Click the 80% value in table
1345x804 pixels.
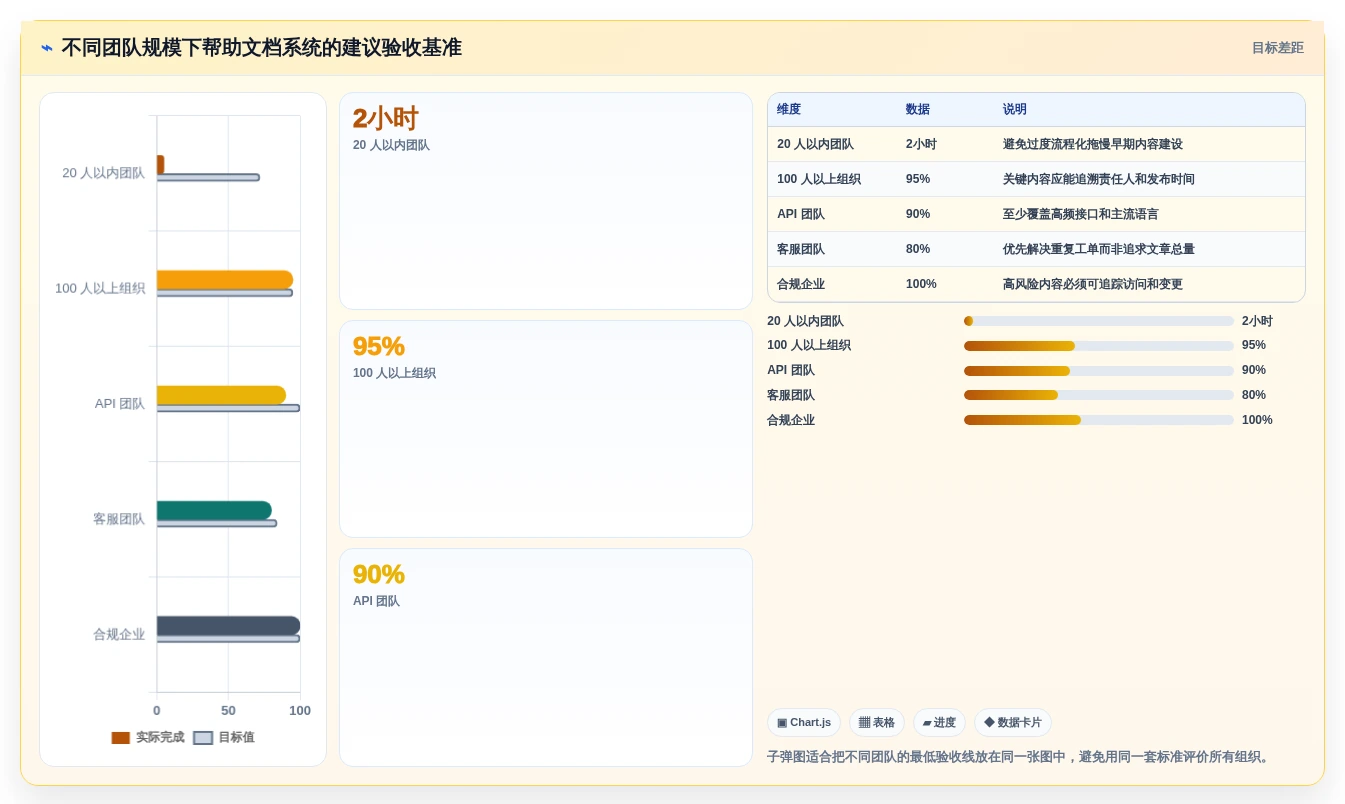[x=918, y=250]
